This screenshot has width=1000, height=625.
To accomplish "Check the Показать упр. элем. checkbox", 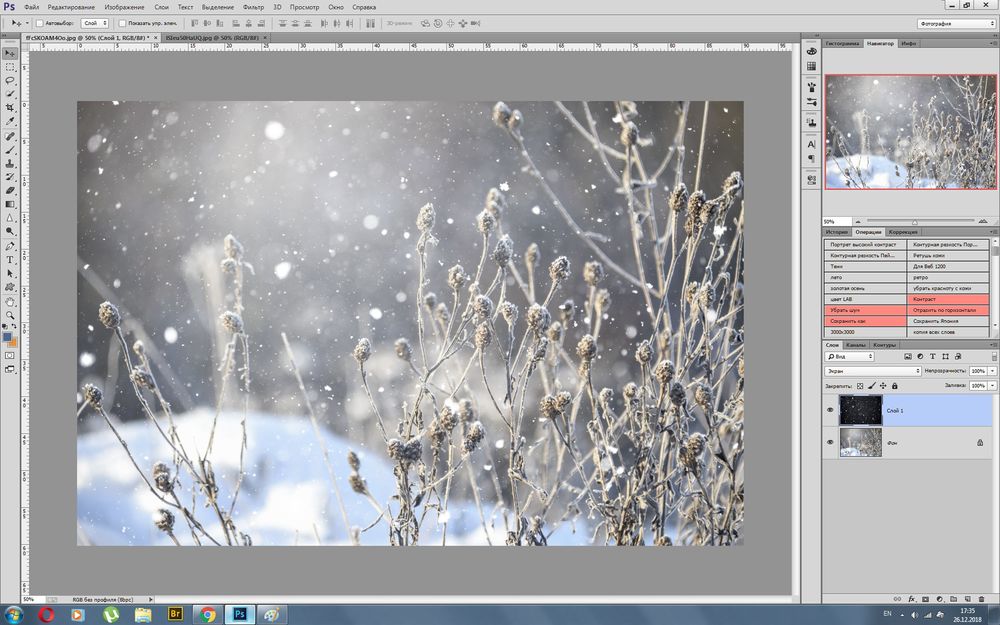I will [x=122, y=22].
